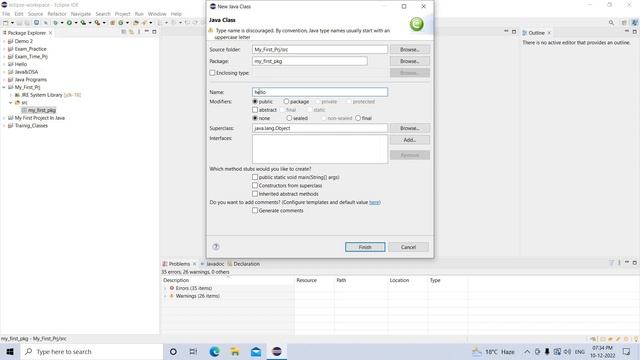Click the Collapse All icon in Package Explorer
The image size is (640, 360).
click(124, 32)
